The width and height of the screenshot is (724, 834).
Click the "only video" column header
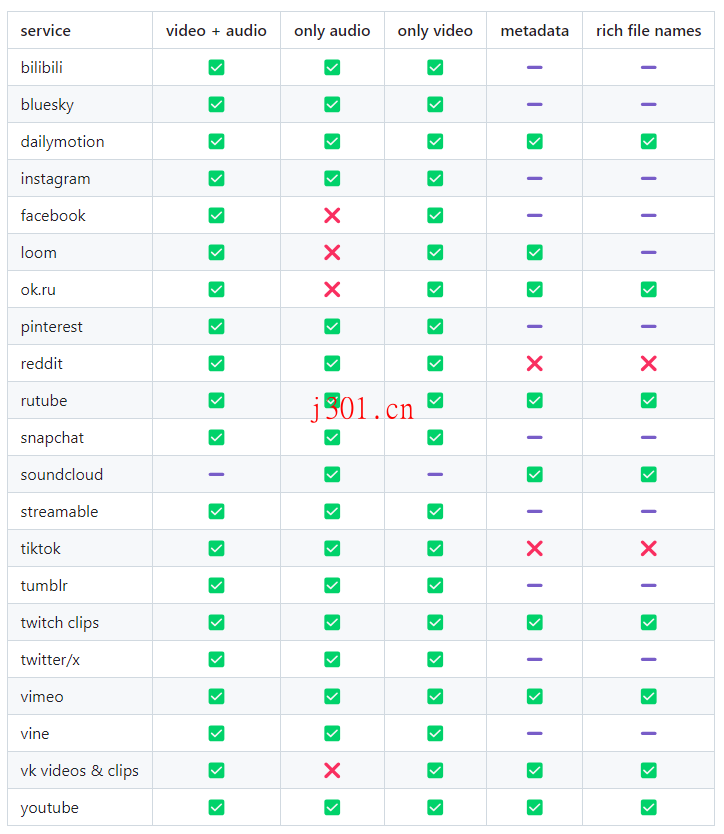click(435, 31)
